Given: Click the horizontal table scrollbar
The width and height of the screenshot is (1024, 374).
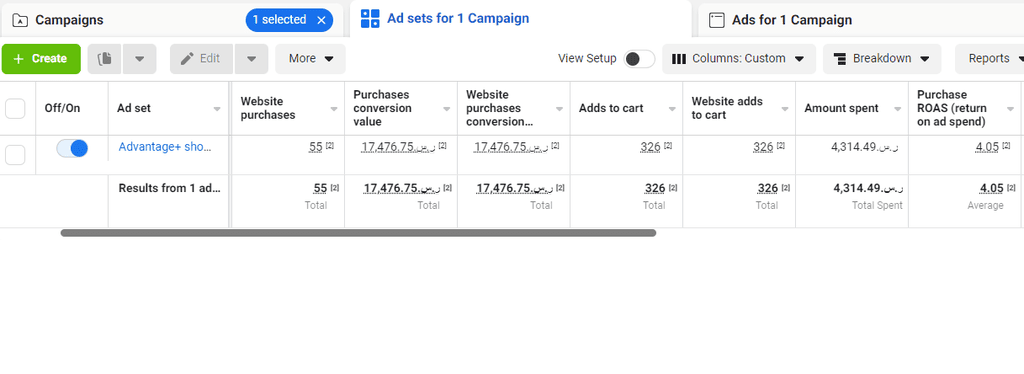Looking at the screenshot, I should (x=359, y=232).
